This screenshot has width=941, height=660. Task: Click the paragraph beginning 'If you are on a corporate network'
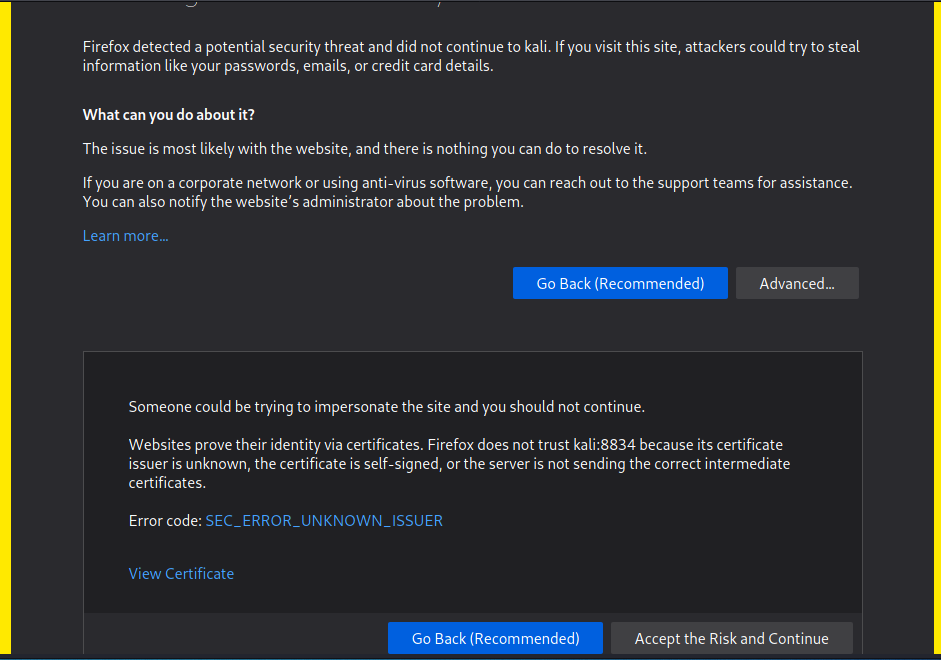(x=467, y=193)
